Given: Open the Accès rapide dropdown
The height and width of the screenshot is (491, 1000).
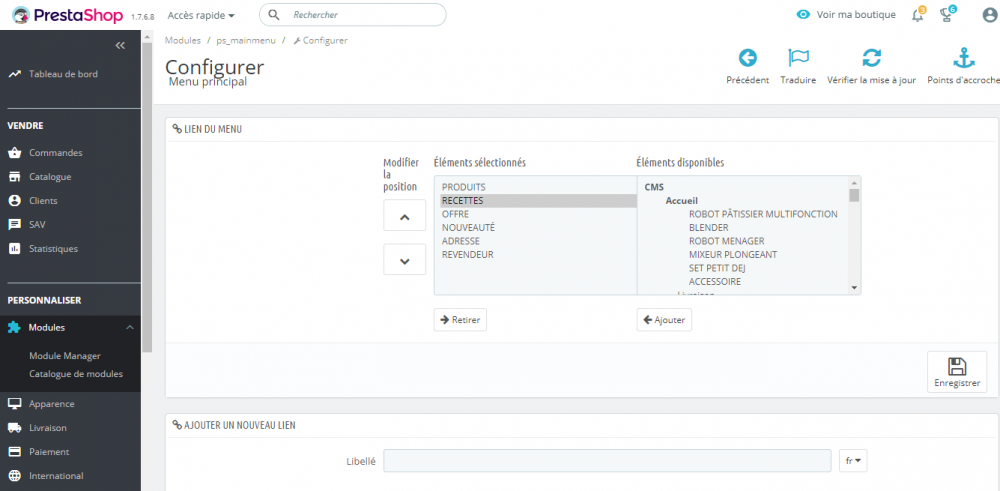Looking at the screenshot, I should click(x=201, y=16).
